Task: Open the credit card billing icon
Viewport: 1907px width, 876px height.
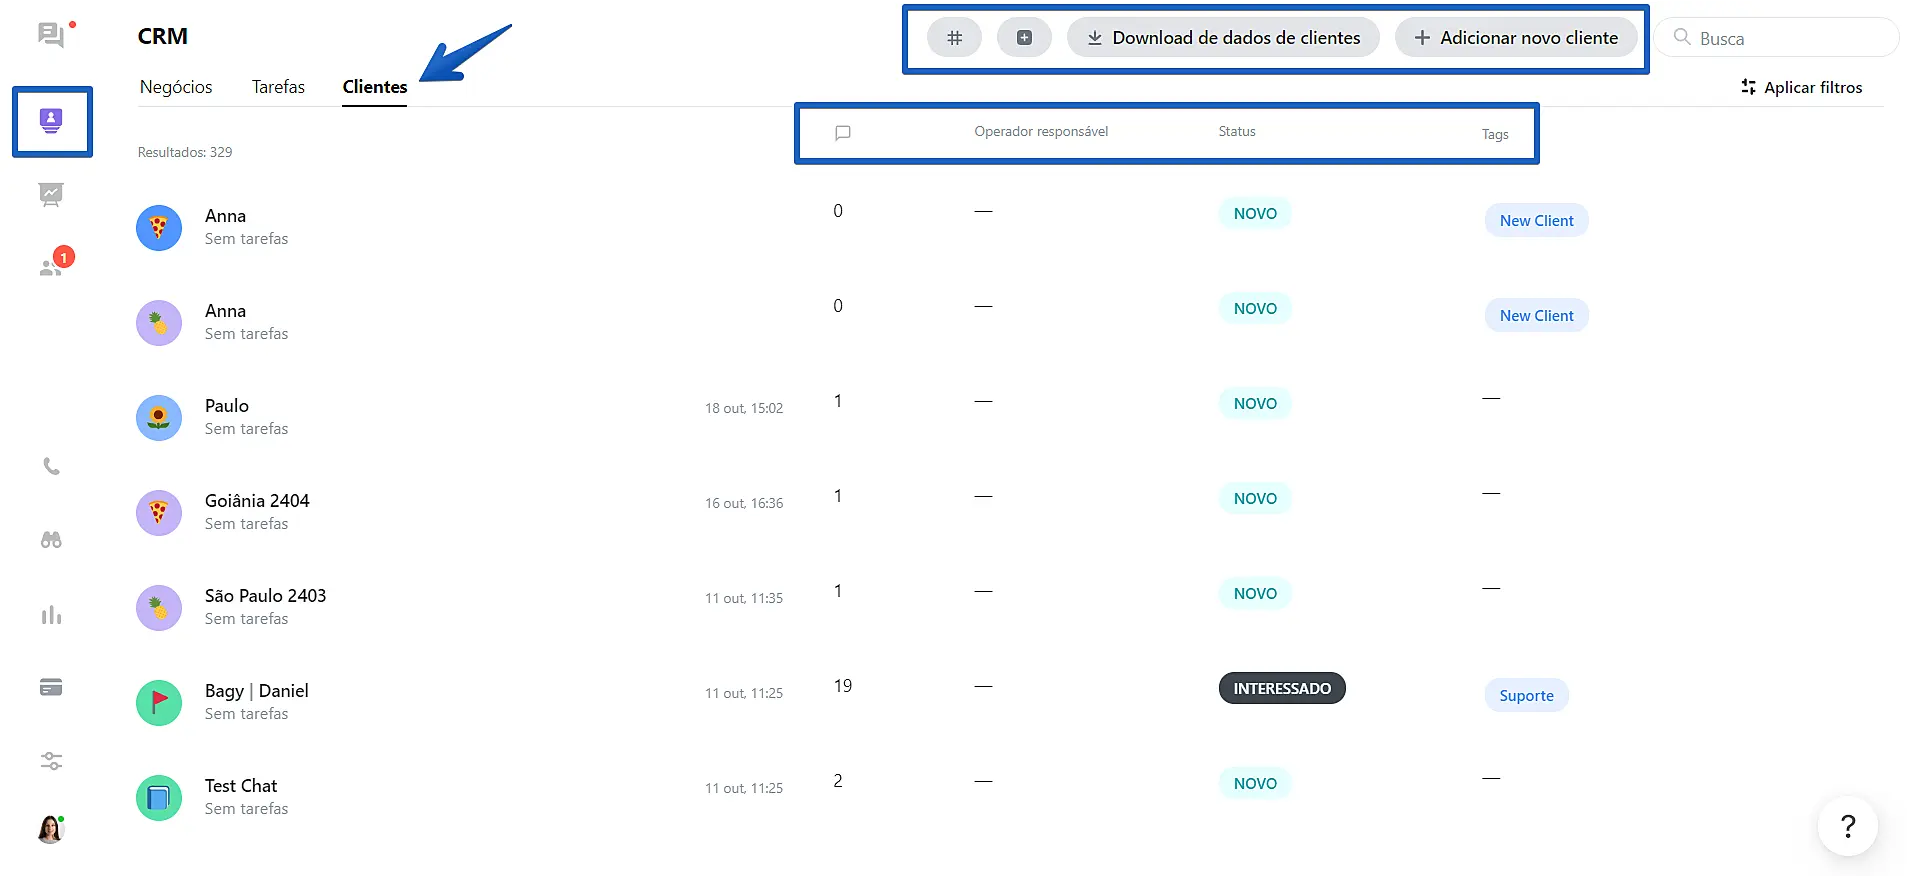Action: point(51,687)
